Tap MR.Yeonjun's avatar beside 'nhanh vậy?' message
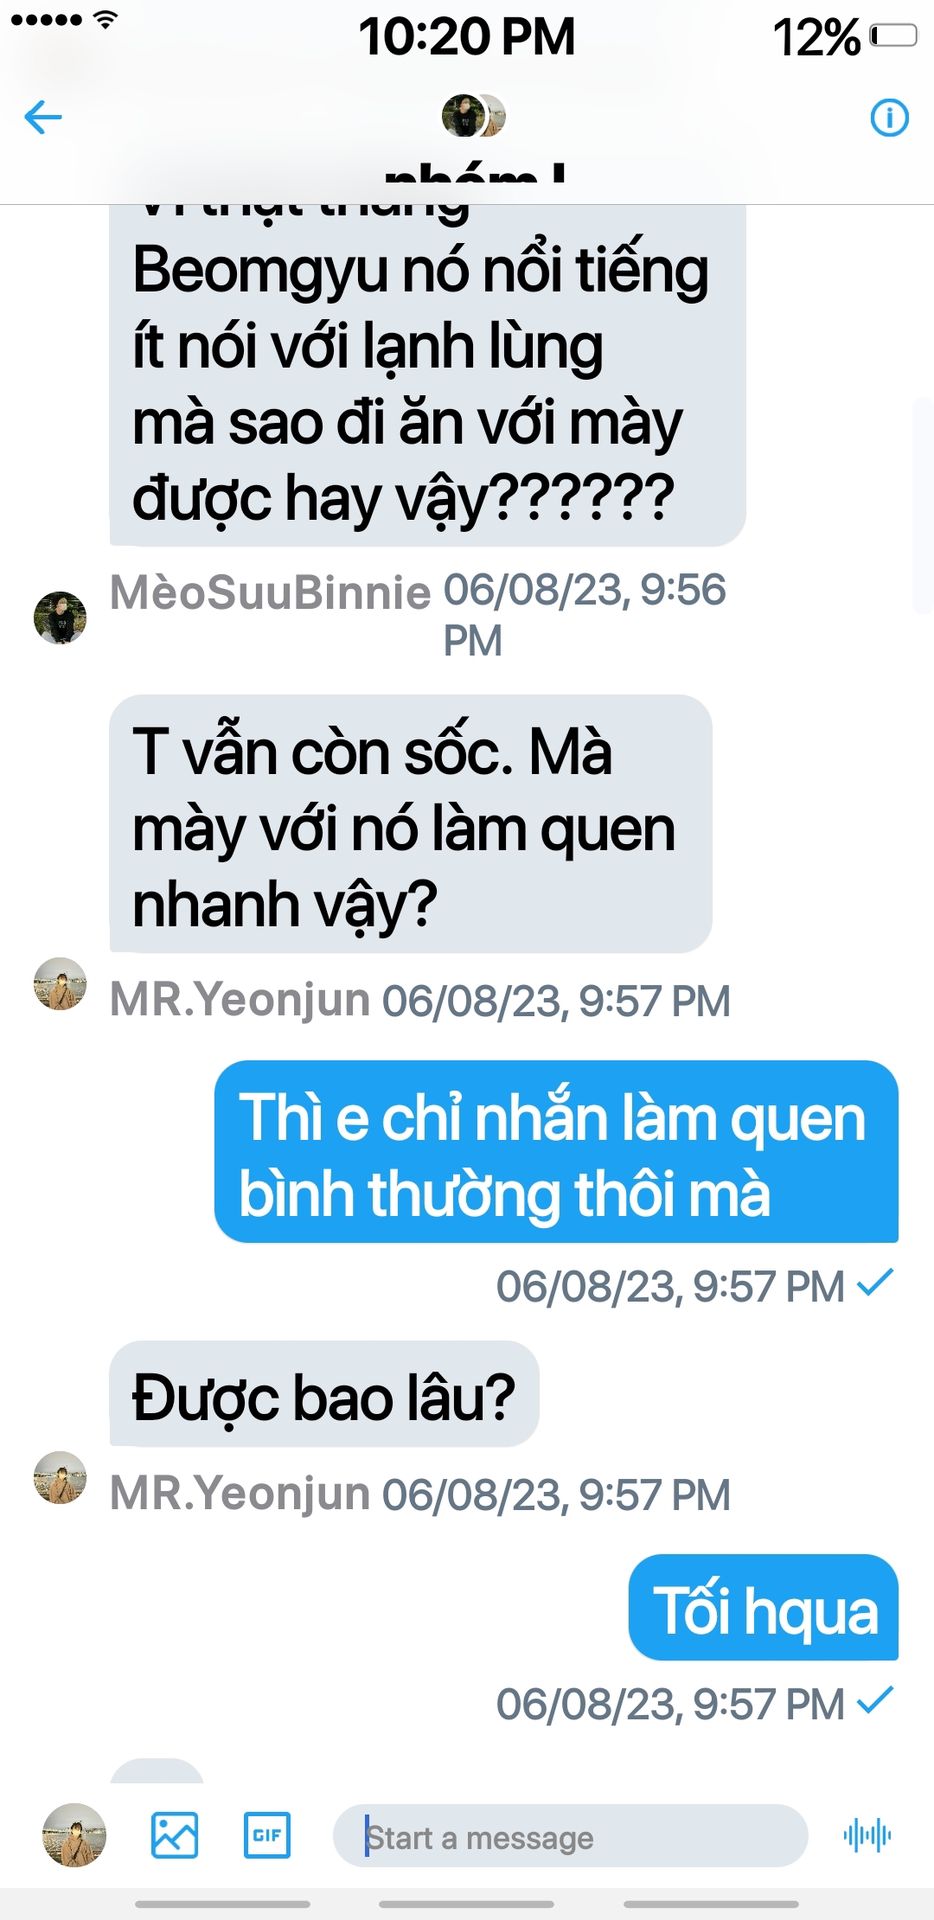This screenshot has height=1920, width=934. pos(60,984)
